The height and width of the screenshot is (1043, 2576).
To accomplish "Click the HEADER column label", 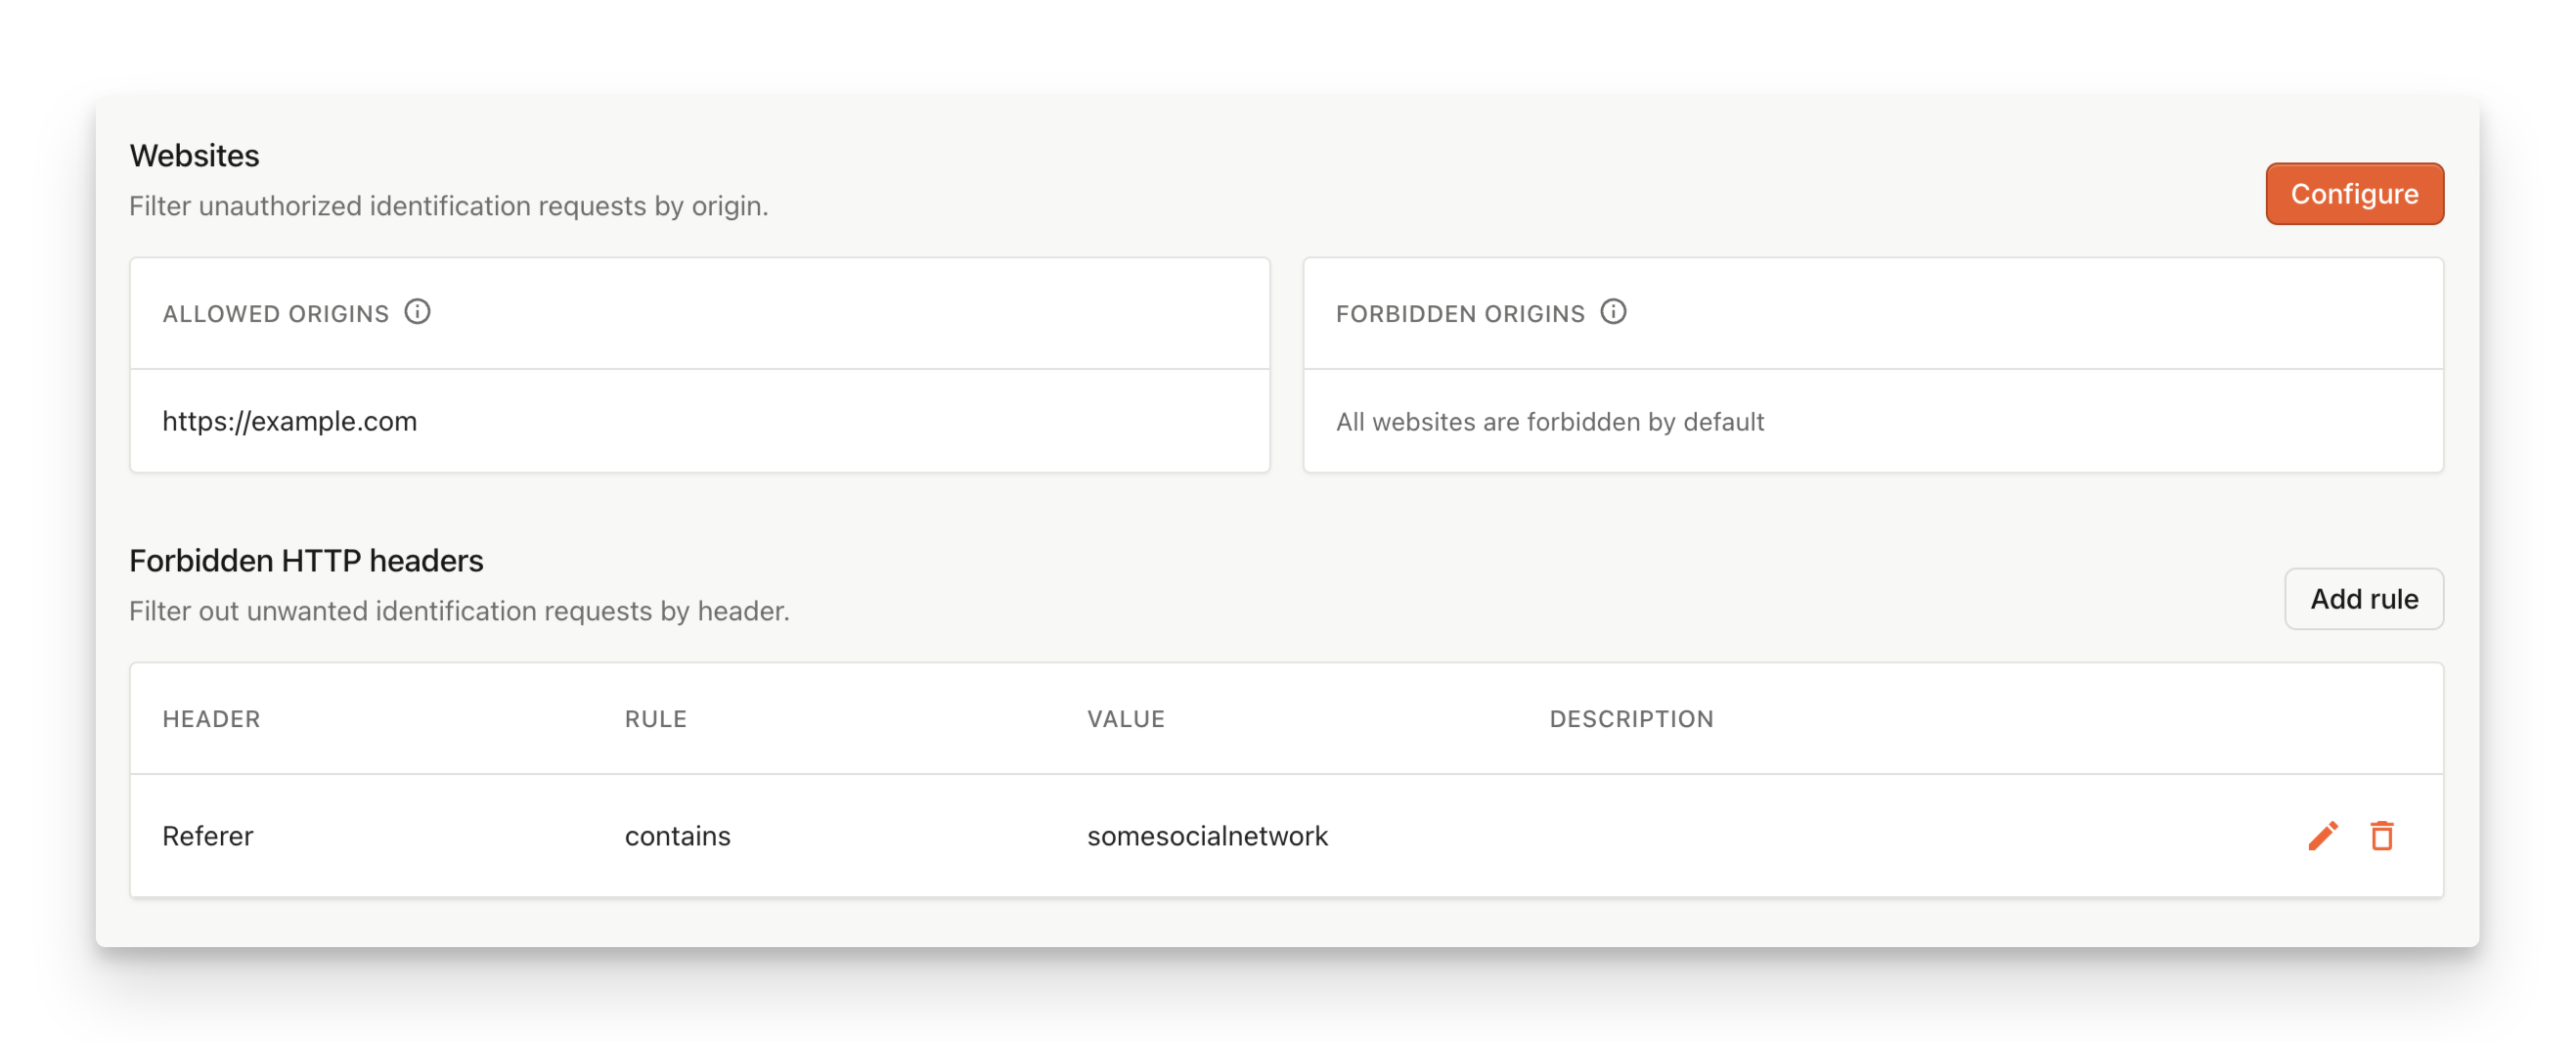I will point(211,719).
